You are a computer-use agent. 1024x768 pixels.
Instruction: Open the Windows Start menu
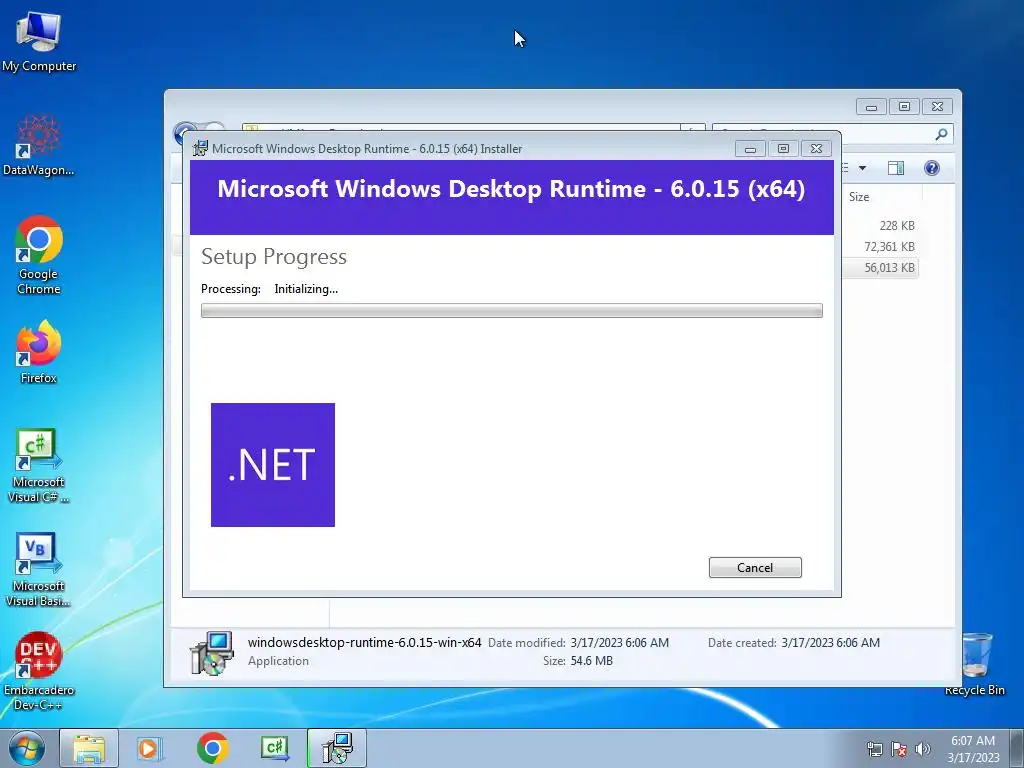[x=27, y=748]
